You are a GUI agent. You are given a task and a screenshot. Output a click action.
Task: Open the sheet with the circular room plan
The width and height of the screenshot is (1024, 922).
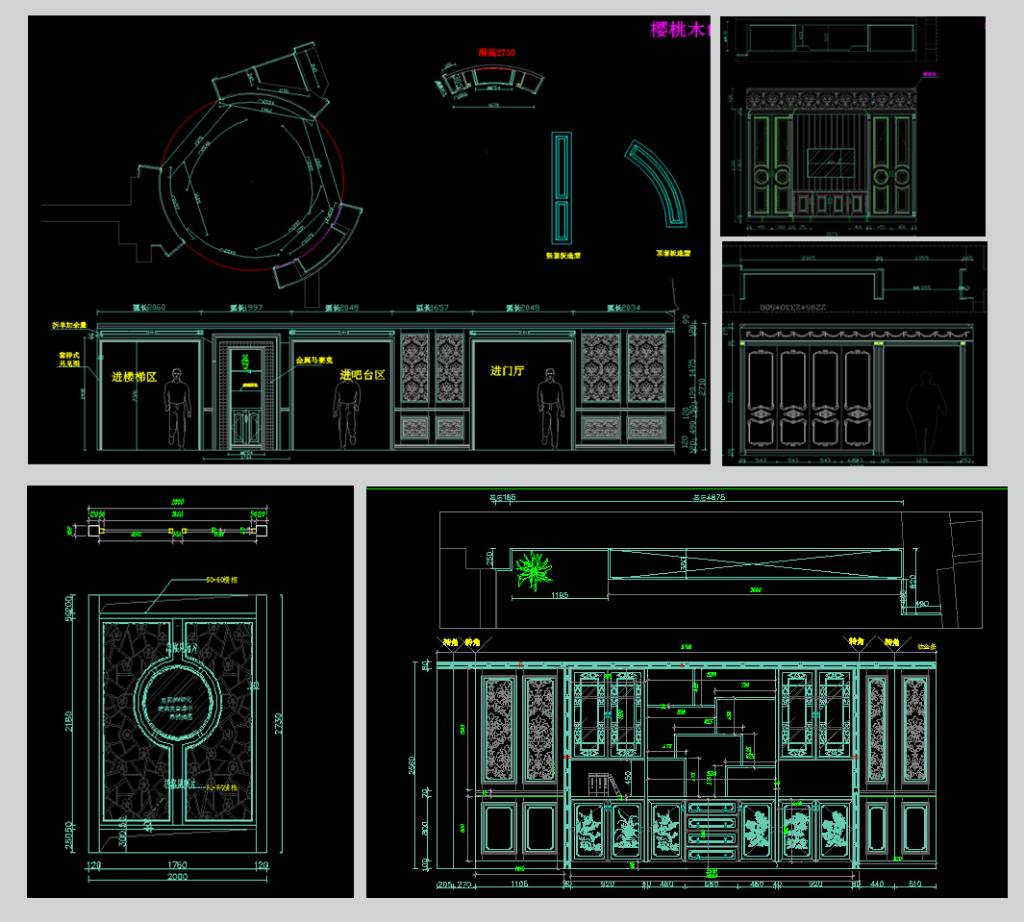(x=369, y=240)
